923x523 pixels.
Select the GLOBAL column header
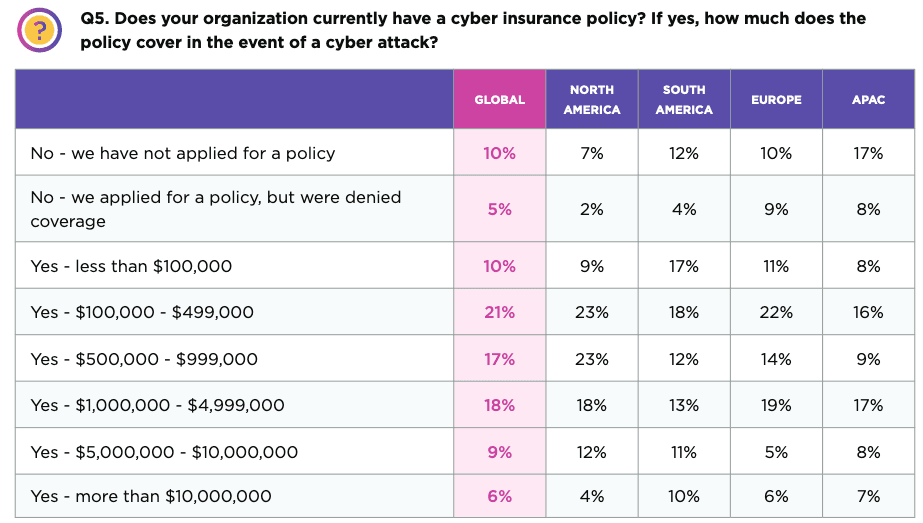(x=499, y=99)
